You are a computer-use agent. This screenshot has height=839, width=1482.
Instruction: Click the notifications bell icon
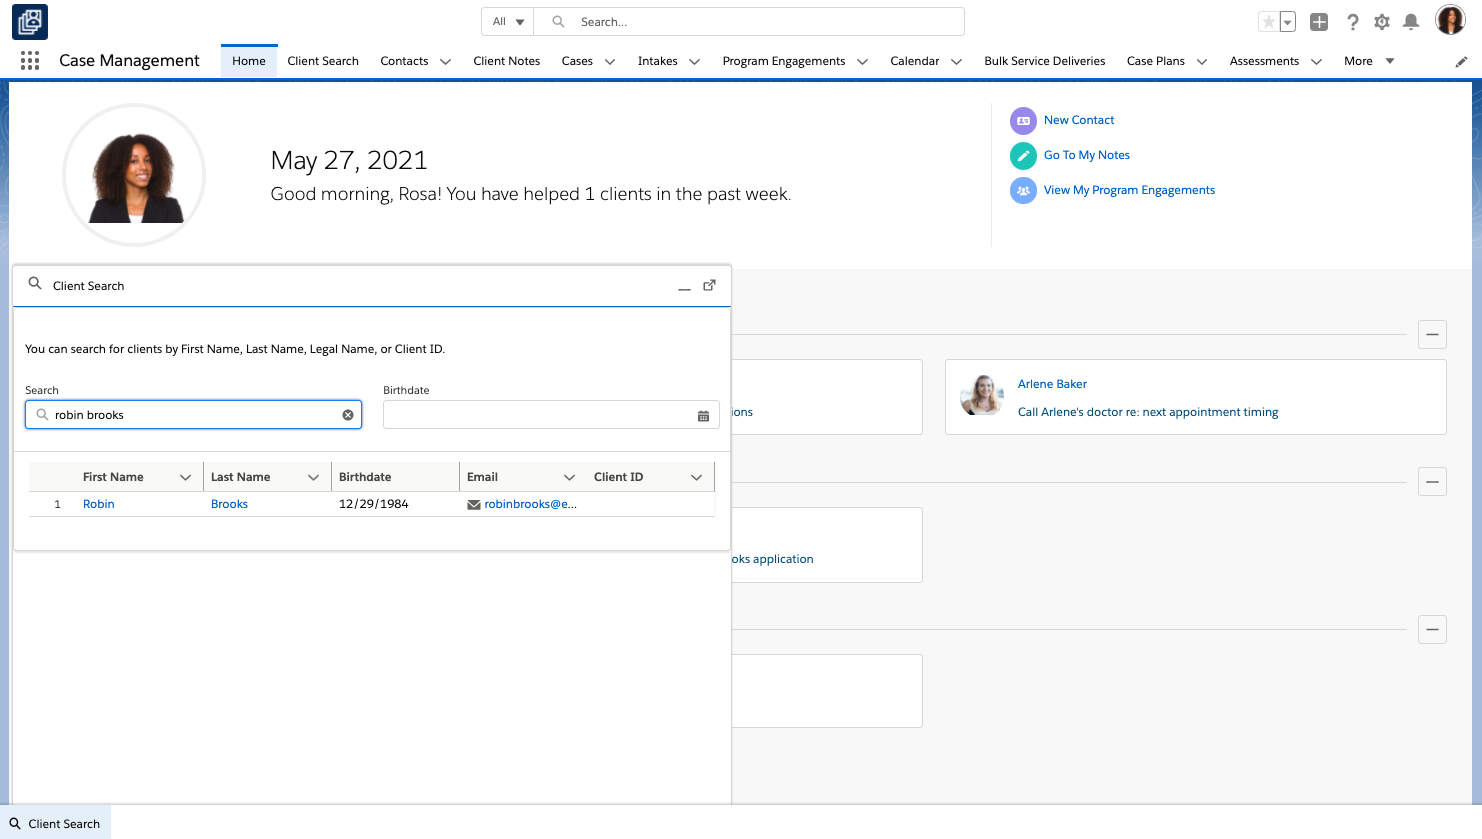coord(1411,22)
